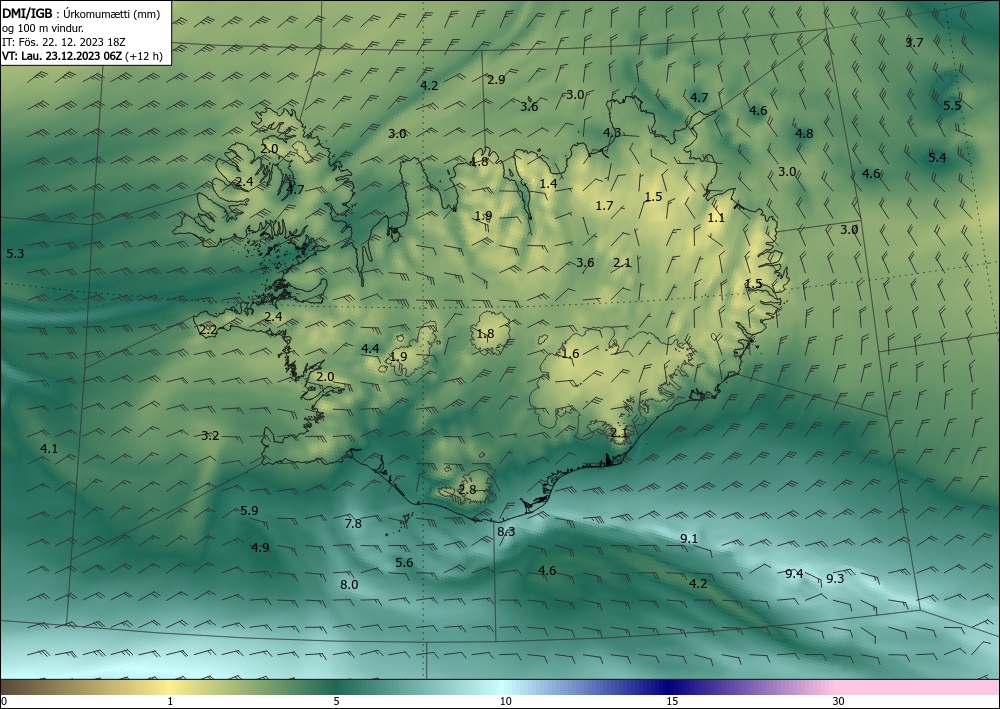Click the 10 label on the color scale
Image resolution: width=1000 pixels, height=709 pixels.
click(506, 702)
